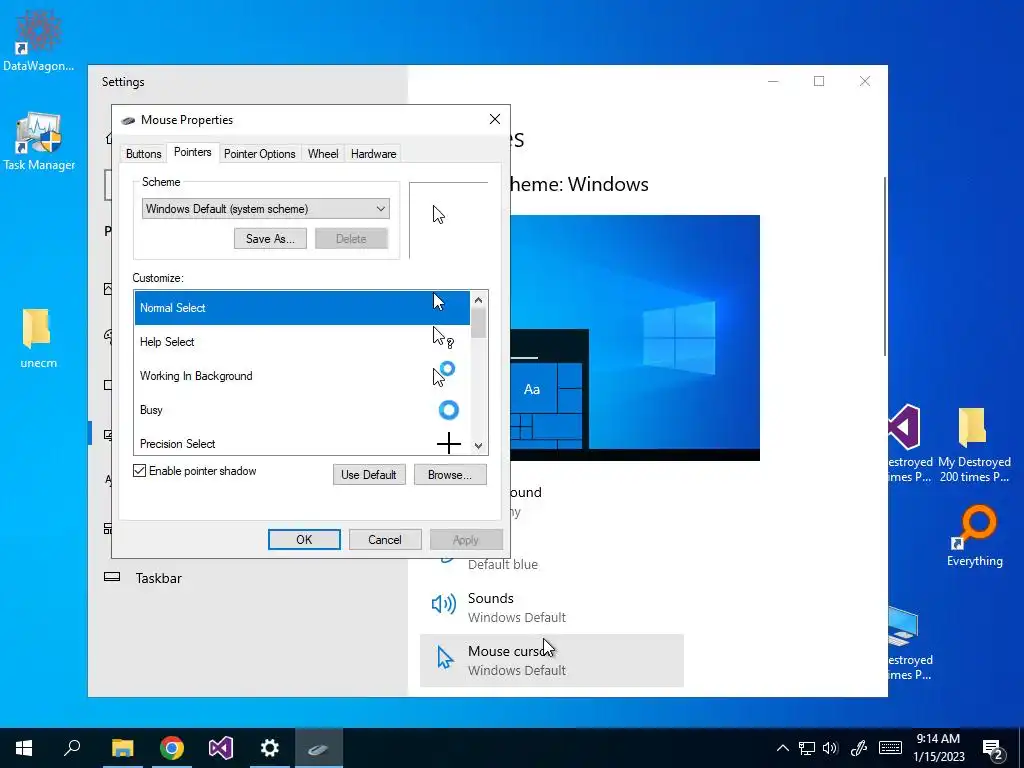Image resolution: width=1024 pixels, height=768 pixels.
Task: Switch to Settings gear on the taskbar
Action: click(269, 748)
